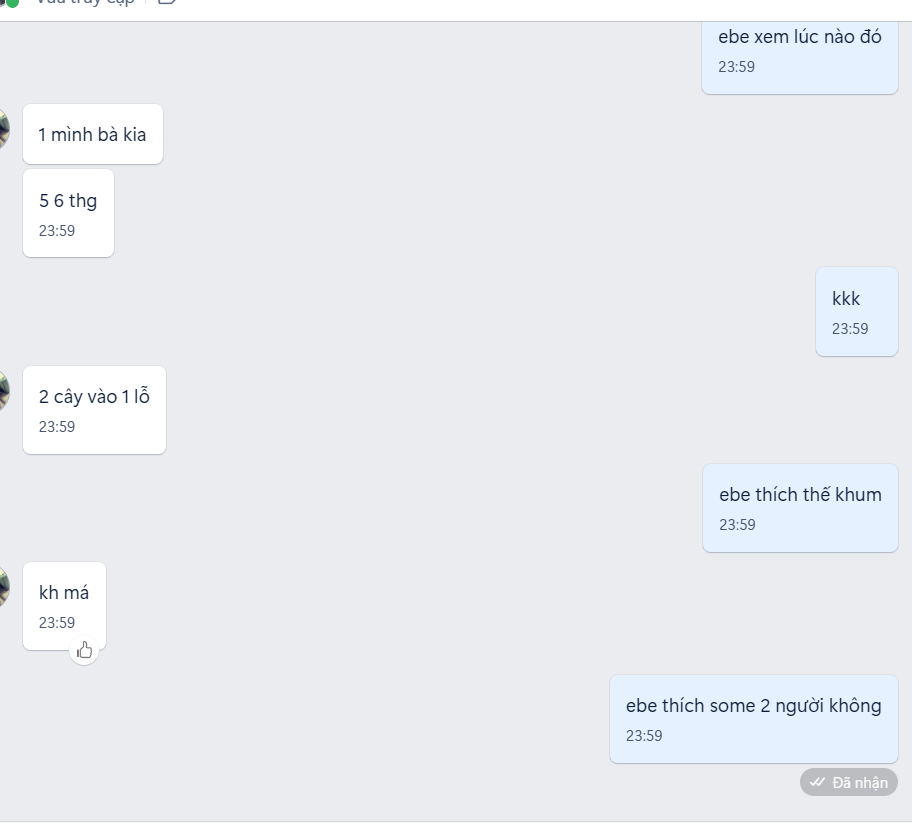The width and height of the screenshot is (912, 826).
Task: Click the 23:59 timestamp under "kkk"
Action: pos(850,329)
